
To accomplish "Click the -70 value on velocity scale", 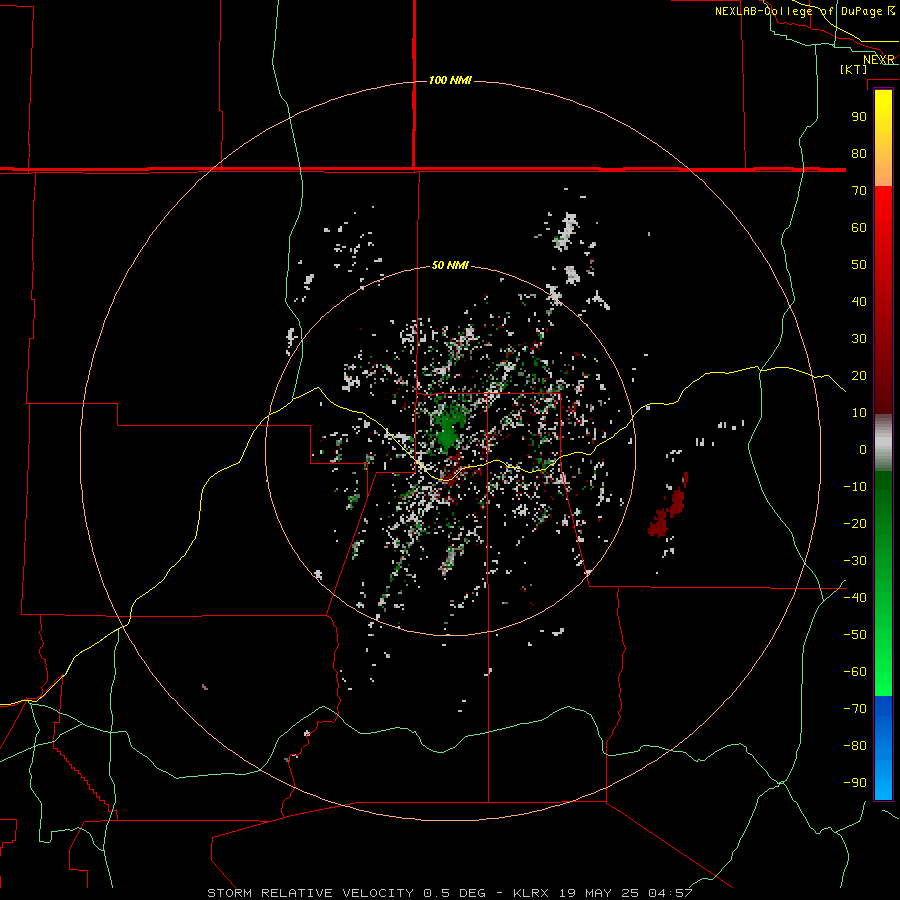I will [x=855, y=709].
